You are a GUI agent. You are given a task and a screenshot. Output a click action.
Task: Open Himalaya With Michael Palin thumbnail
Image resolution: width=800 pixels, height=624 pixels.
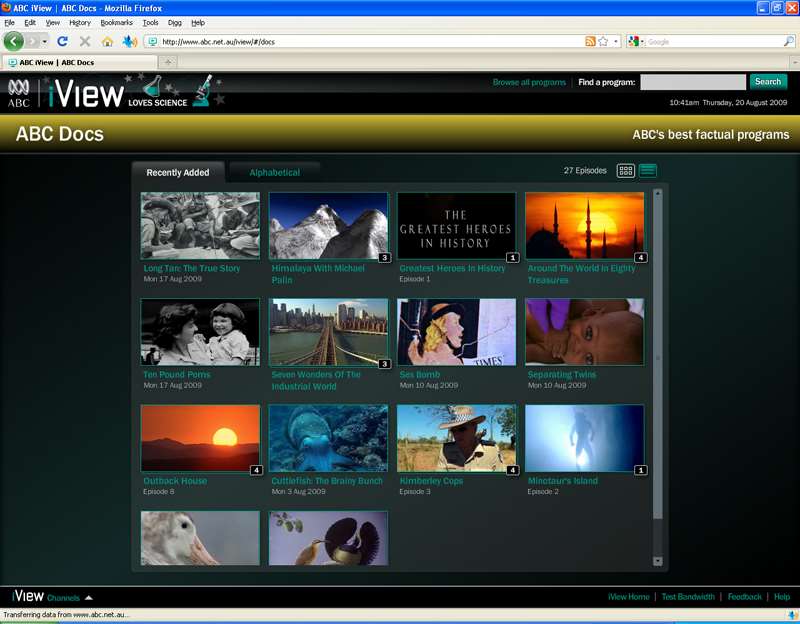tap(328, 225)
